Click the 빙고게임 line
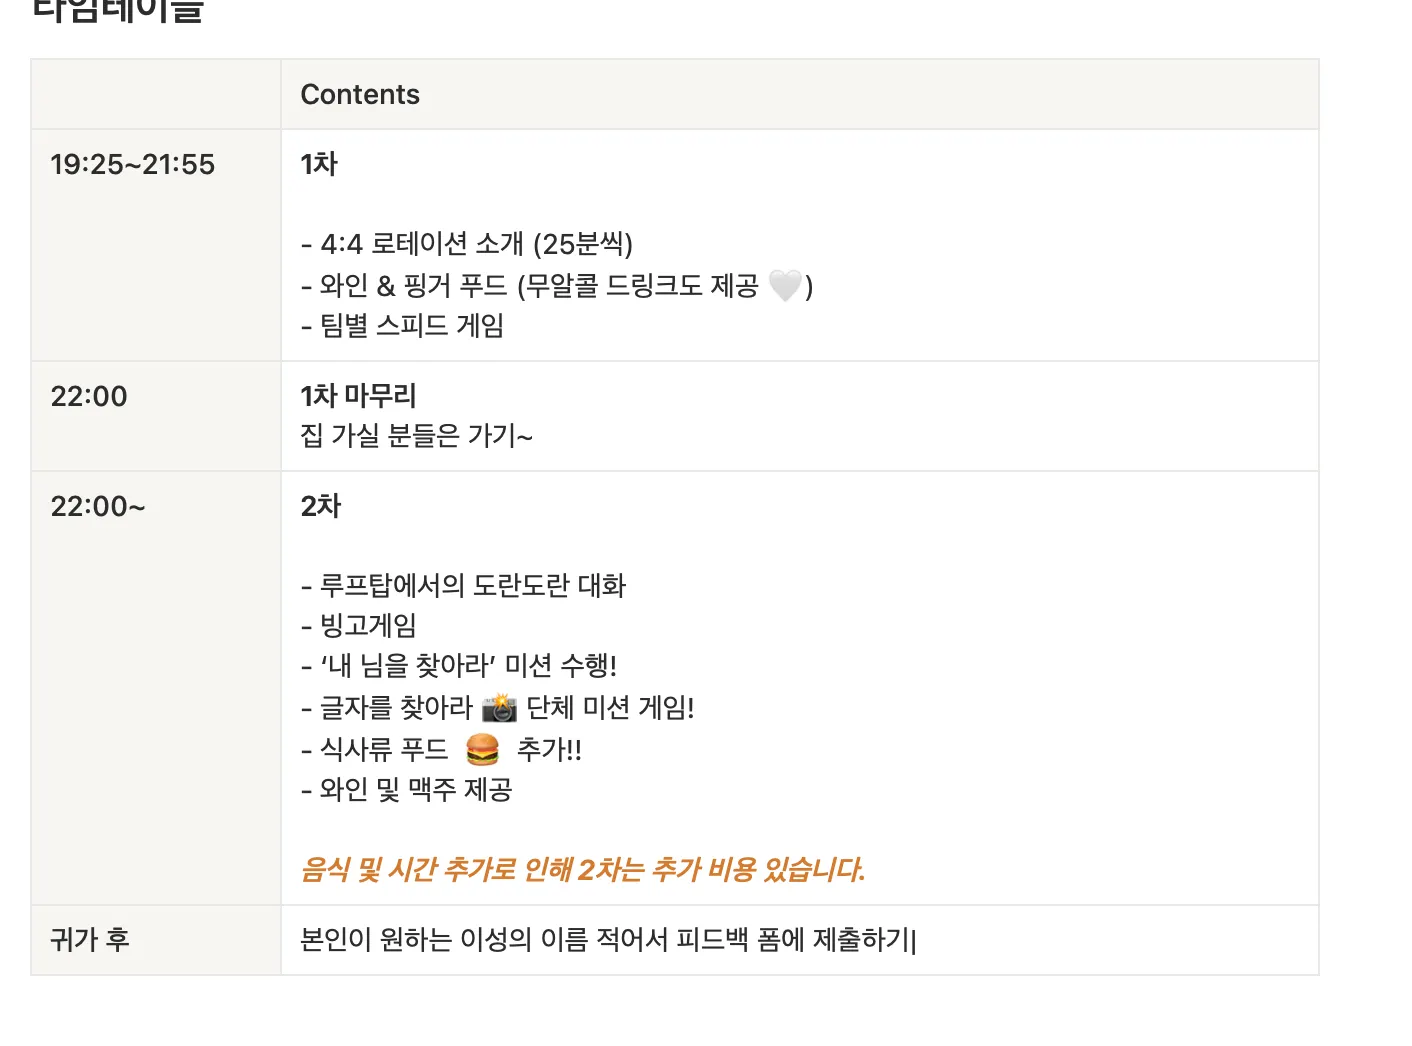 [359, 626]
